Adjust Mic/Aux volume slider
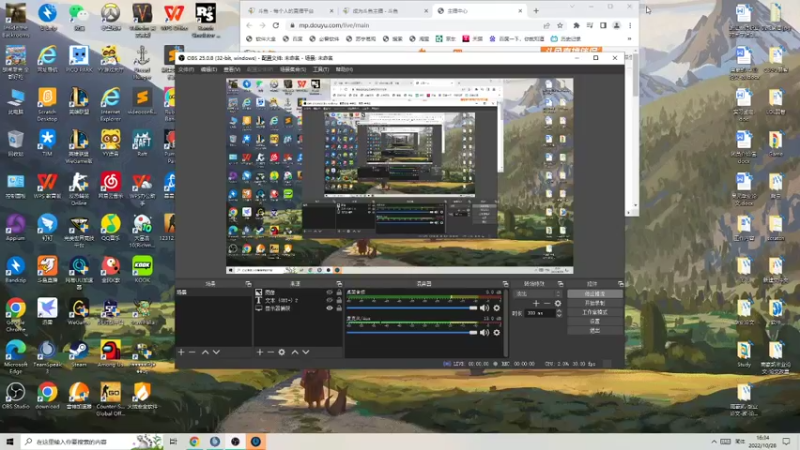The width and height of the screenshot is (800, 450). click(x=412, y=333)
